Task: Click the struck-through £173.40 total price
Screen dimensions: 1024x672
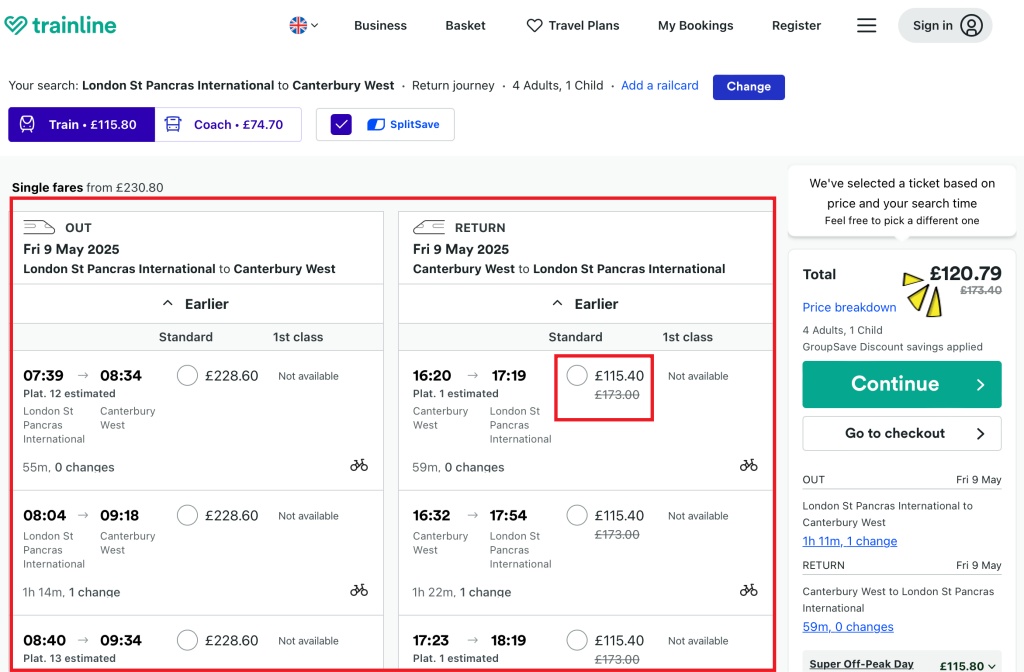Action: tap(980, 290)
